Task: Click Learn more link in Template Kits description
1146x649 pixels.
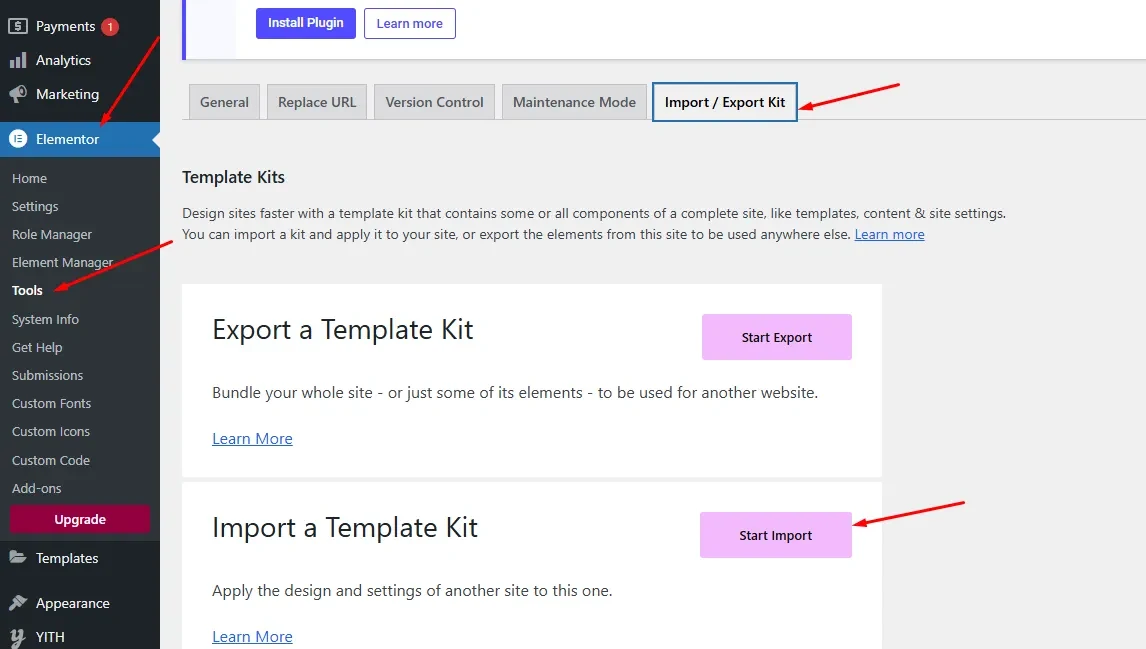Action: click(x=889, y=235)
